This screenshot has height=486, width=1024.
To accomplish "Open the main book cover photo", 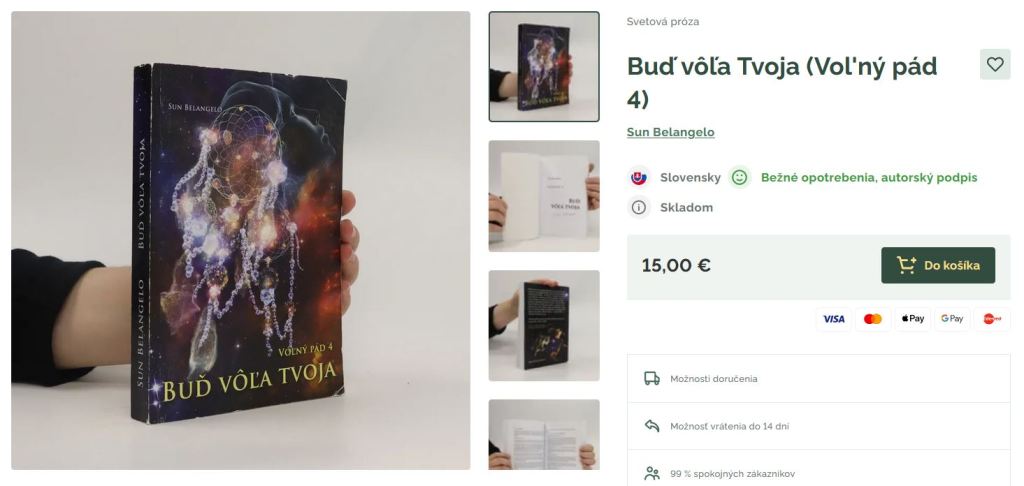I will tap(240, 240).
